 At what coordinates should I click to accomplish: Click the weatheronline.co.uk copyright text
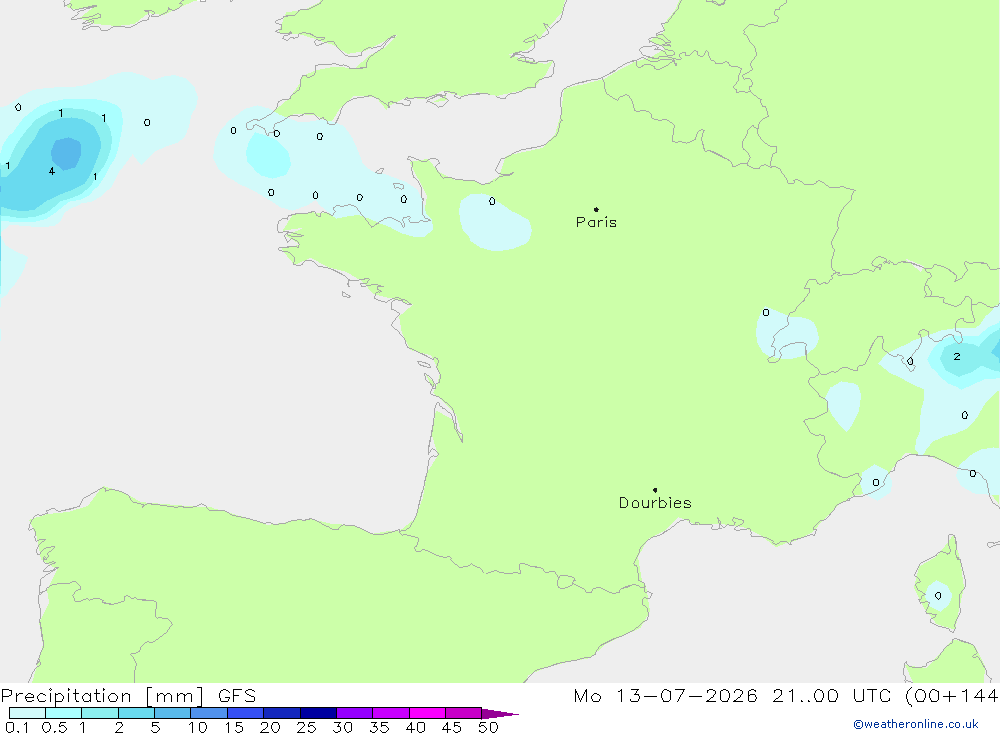click(x=916, y=724)
